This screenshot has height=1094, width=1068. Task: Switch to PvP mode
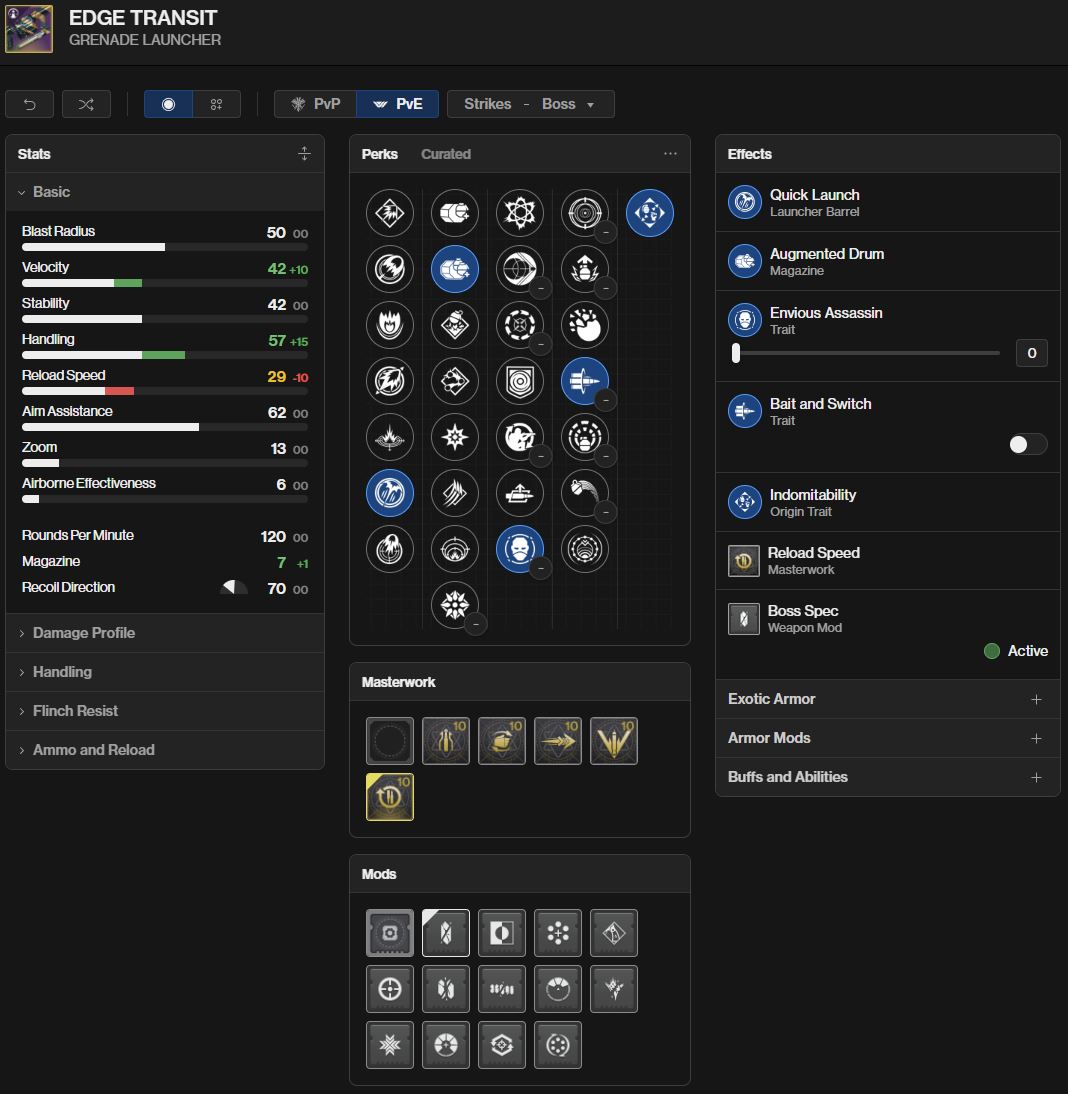pos(315,104)
